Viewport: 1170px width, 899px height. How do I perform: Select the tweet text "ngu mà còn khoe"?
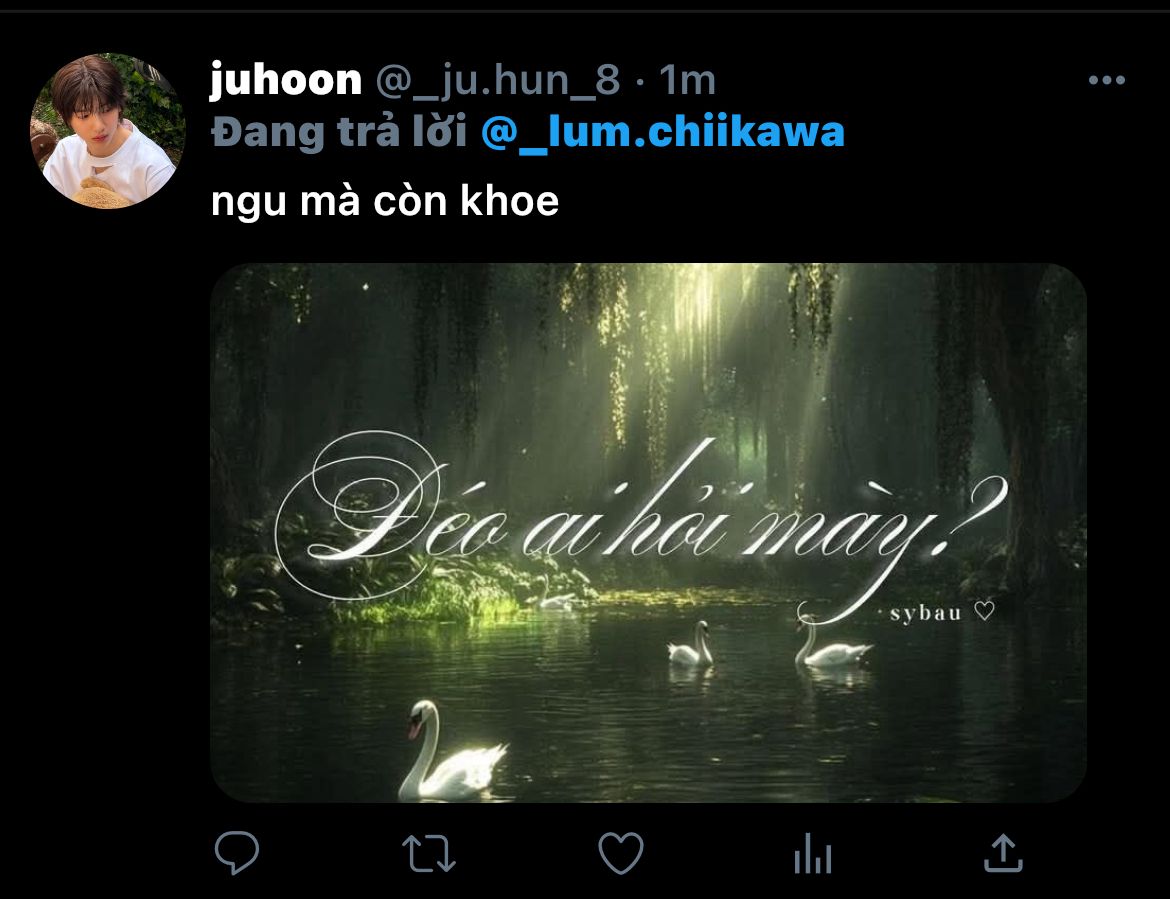pyautogui.click(x=385, y=201)
